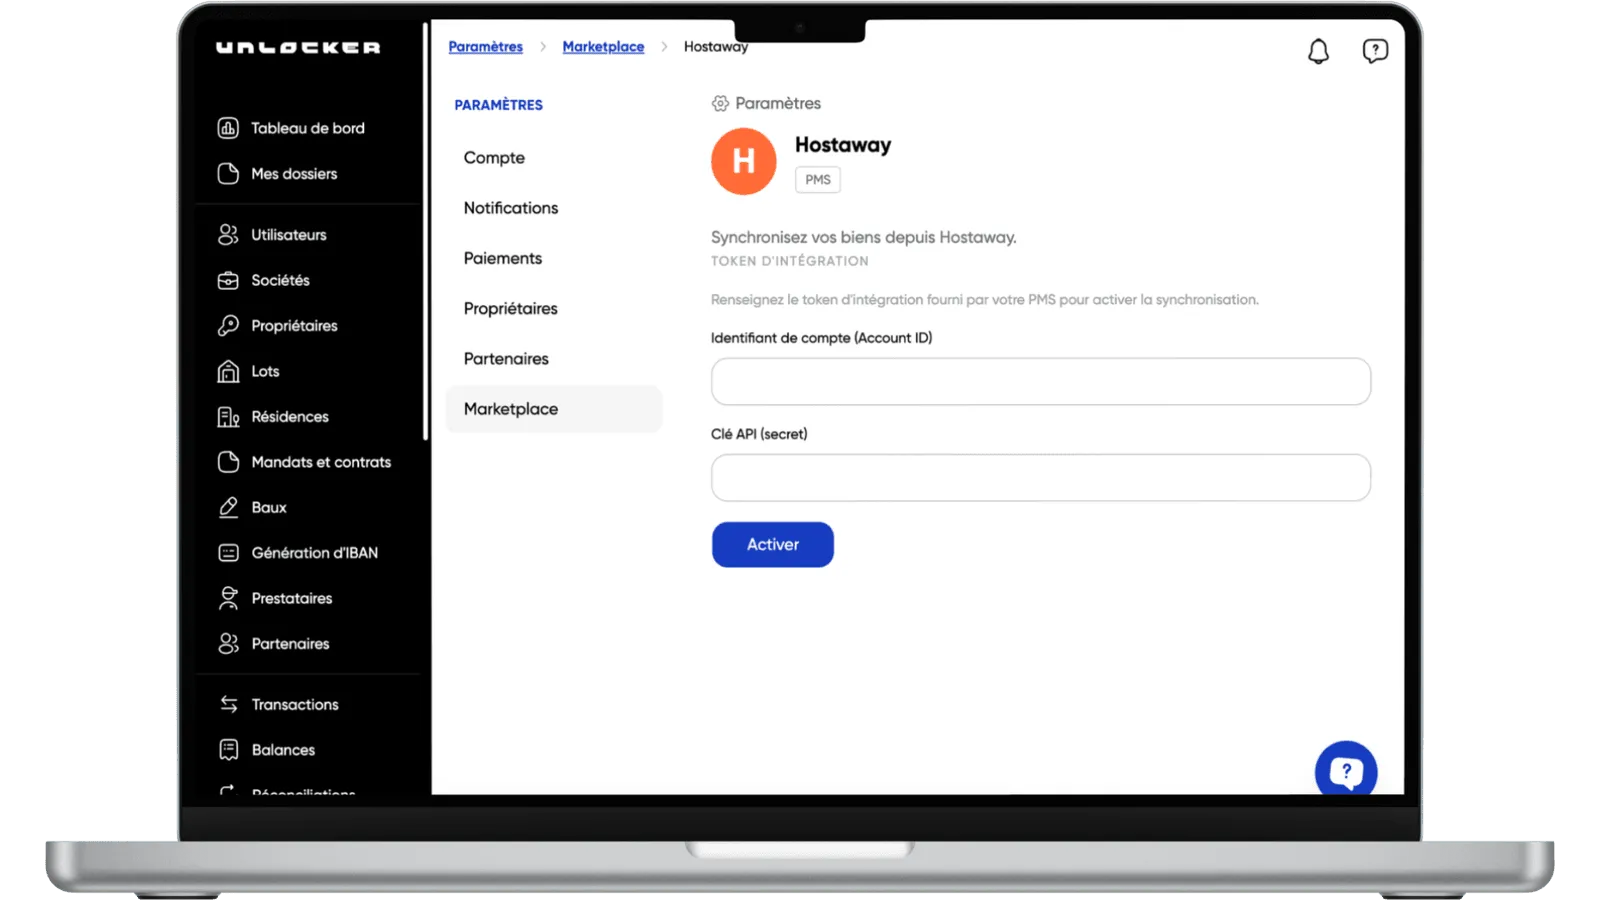Click the Tableau de bord icon
Image resolution: width=1600 pixels, height=900 pixels.
click(228, 128)
